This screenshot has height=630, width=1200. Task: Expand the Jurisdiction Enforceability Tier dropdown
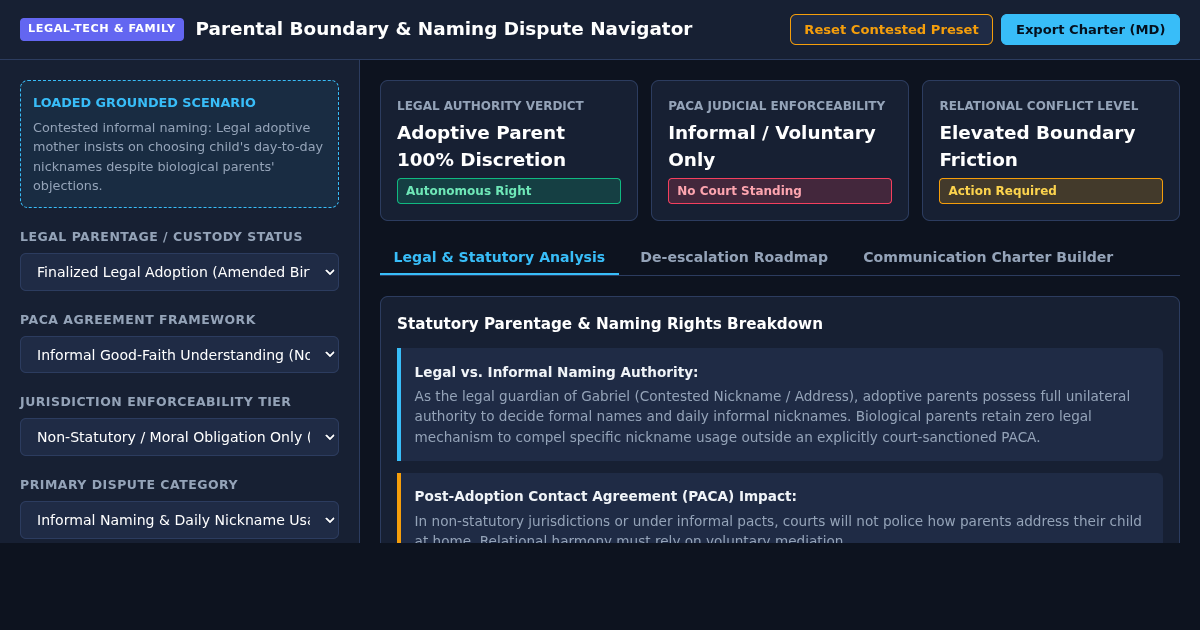(x=179, y=437)
